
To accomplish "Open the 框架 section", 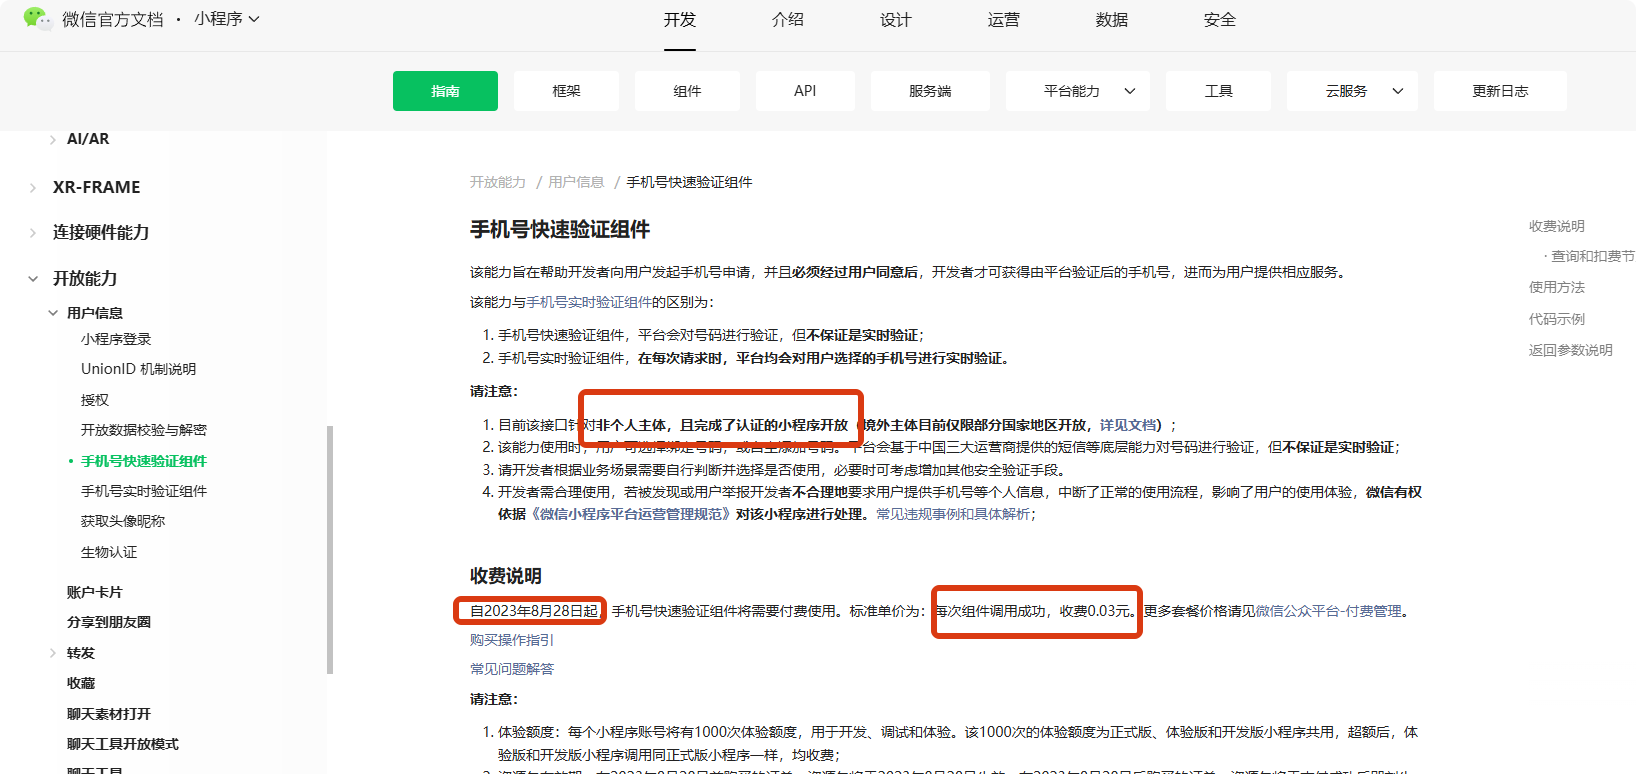I will click(x=566, y=91).
